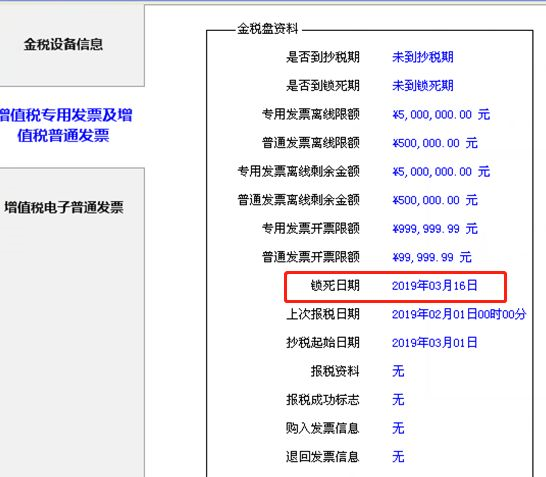Open the 金税设备信息 tab

[x=63, y=44]
